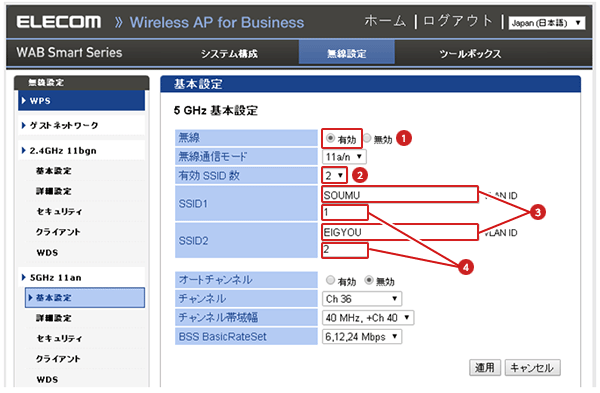Click the WAB Smart Series text
This screenshot has height=393, width=600.
click(x=69, y=52)
